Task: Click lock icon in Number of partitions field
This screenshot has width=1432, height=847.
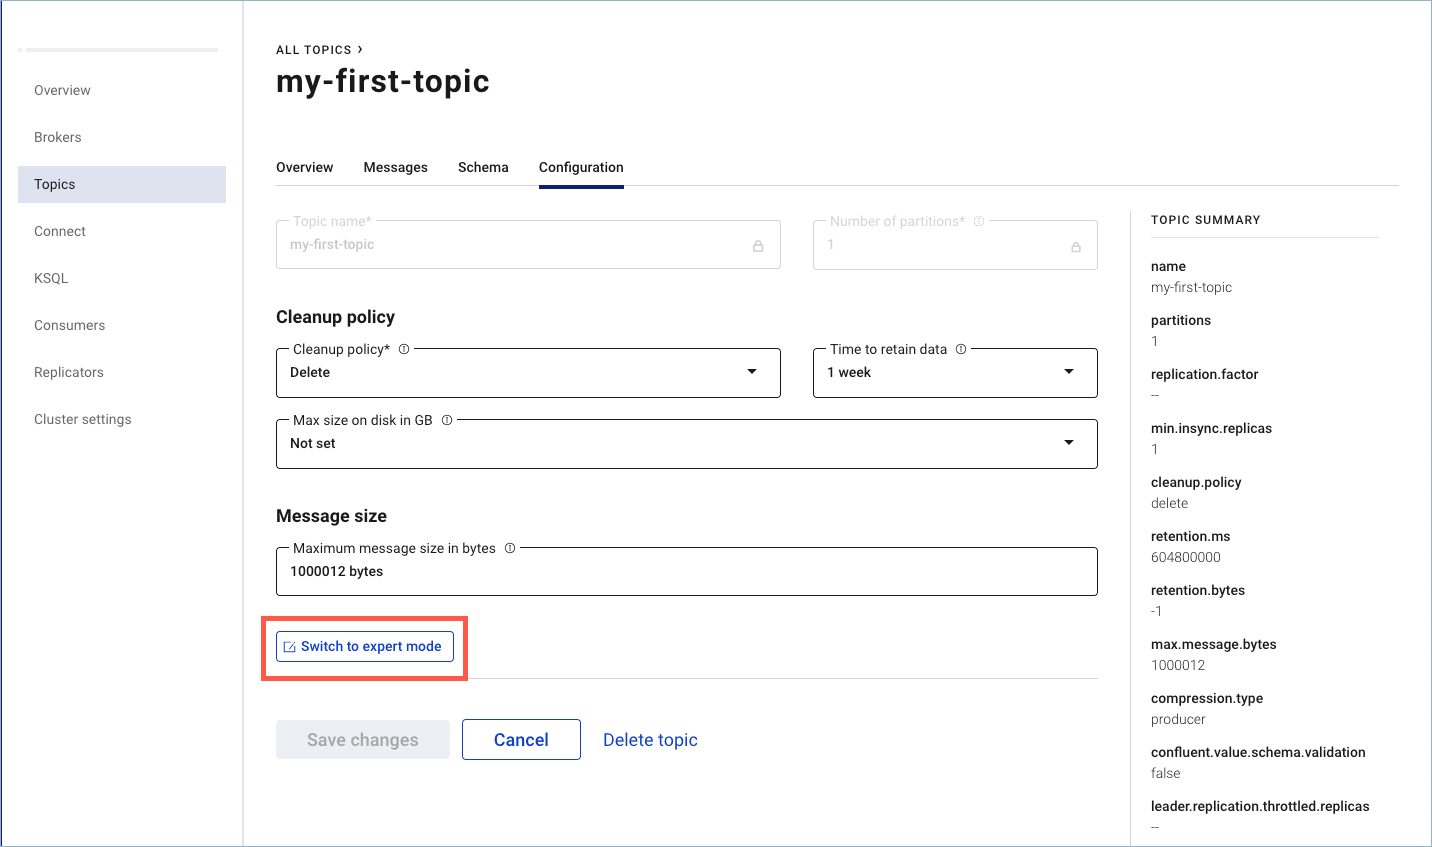Action: tap(1076, 247)
